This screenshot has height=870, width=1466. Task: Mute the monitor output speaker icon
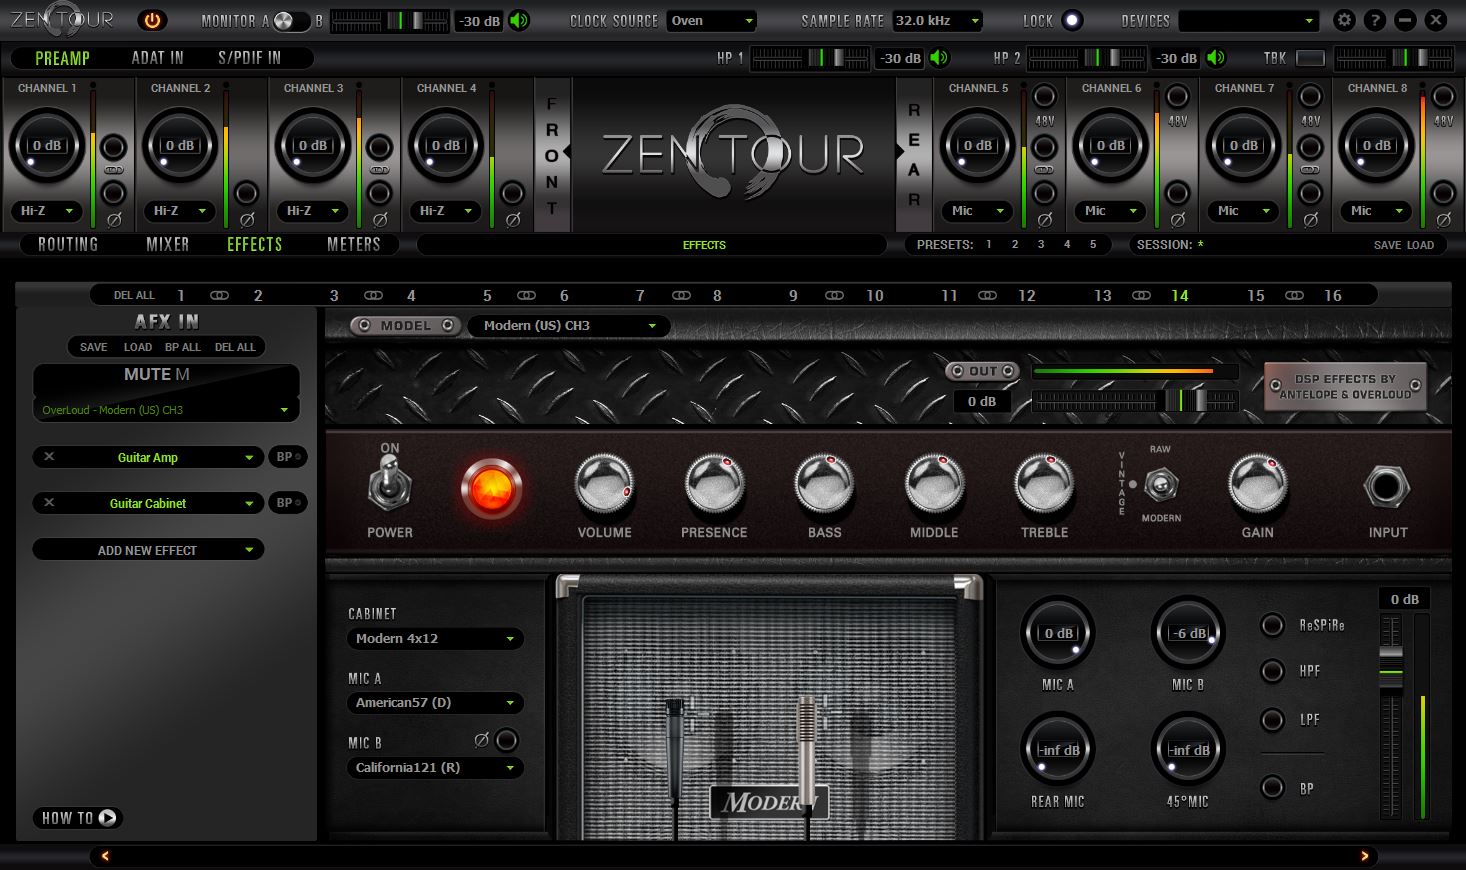click(519, 20)
